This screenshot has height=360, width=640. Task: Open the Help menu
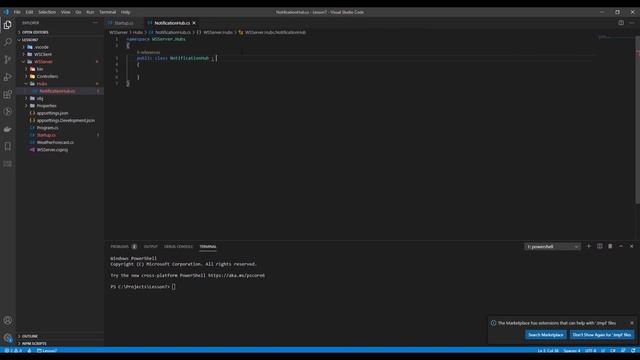[125, 12]
